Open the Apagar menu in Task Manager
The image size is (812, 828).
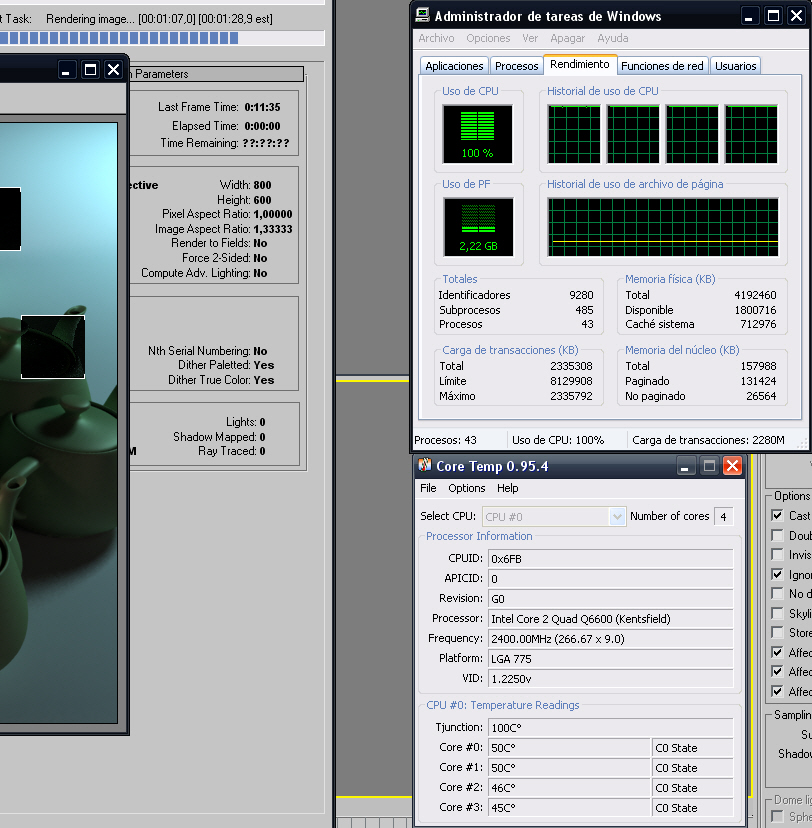(567, 38)
